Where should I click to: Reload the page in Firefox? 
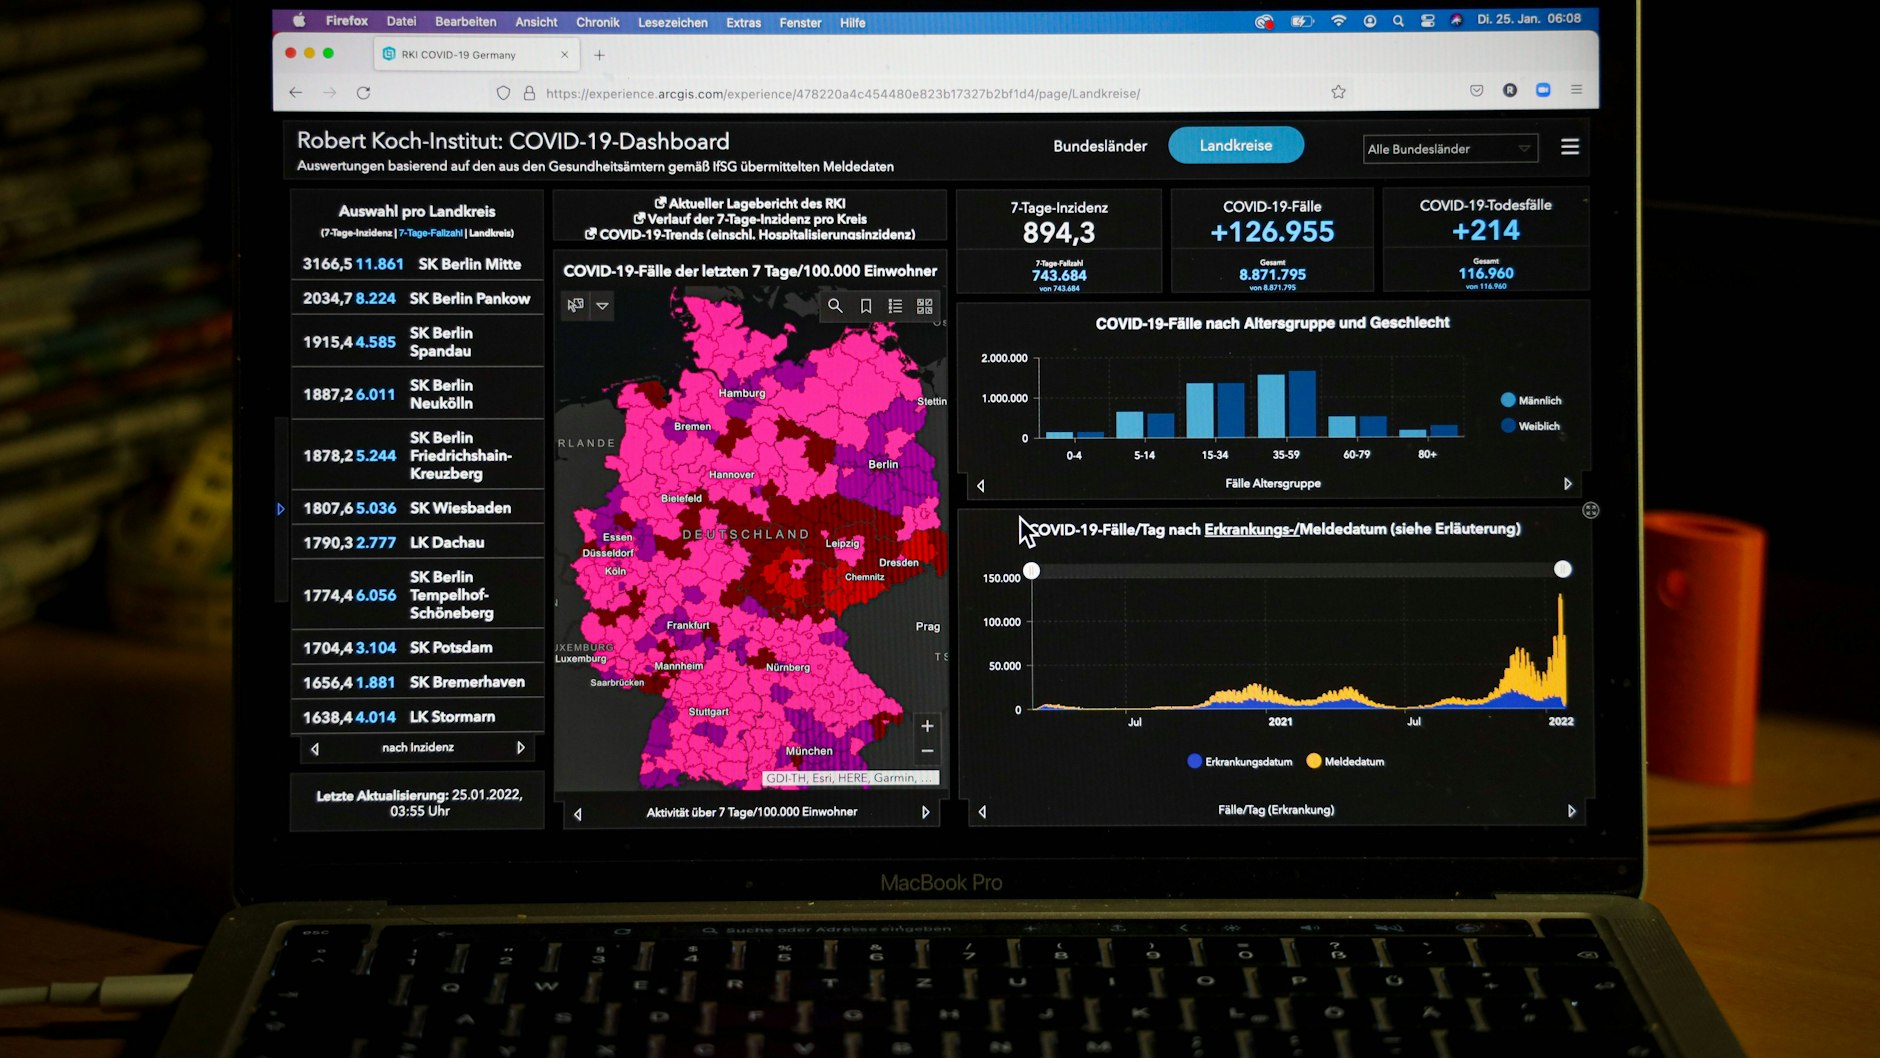pyautogui.click(x=364, y=93)
